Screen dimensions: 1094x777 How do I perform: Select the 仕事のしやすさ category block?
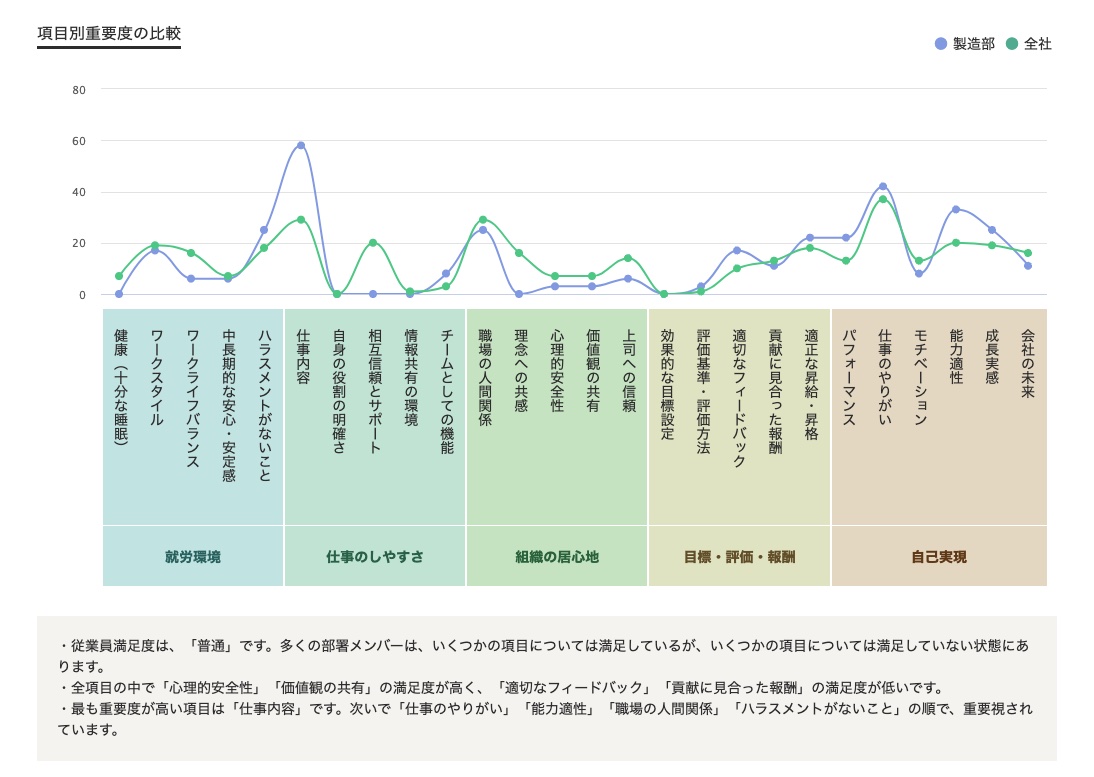(375, 557)
